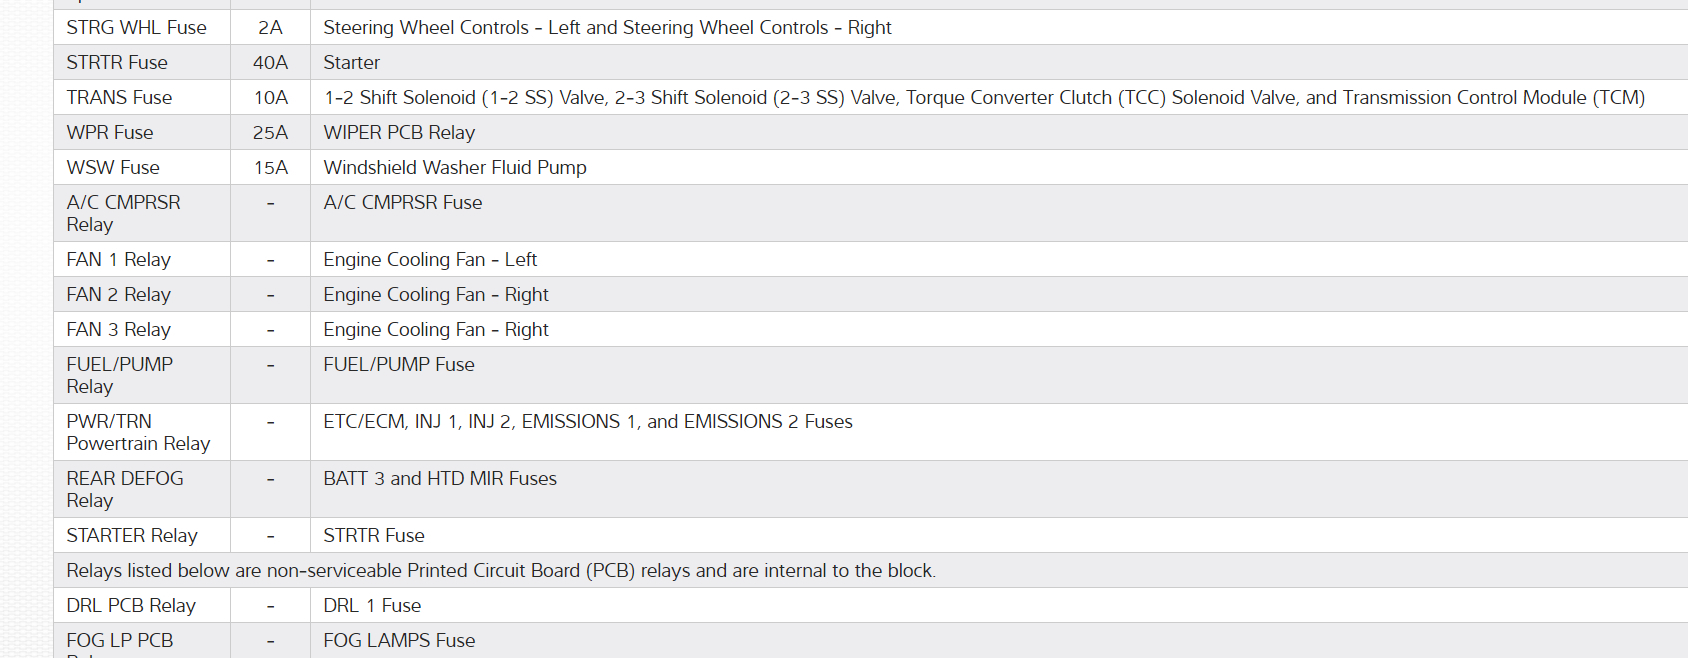Click the FAN 3 Relay cell
Viewport: 1688px width, 658px height.
(119, 330)
